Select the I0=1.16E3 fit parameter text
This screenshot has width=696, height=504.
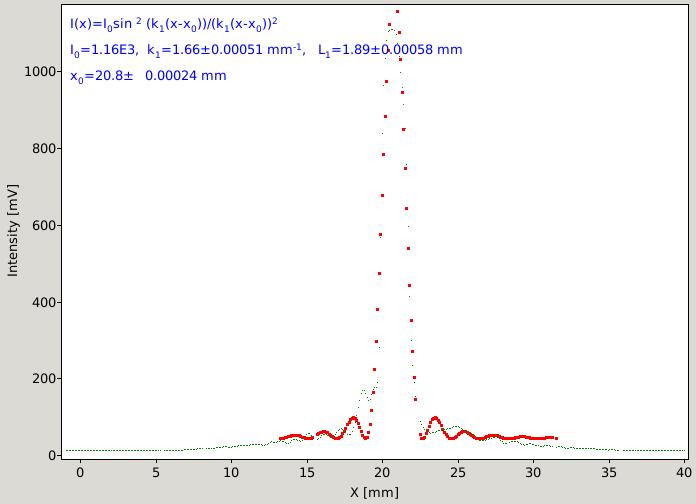tap(103, 50)
